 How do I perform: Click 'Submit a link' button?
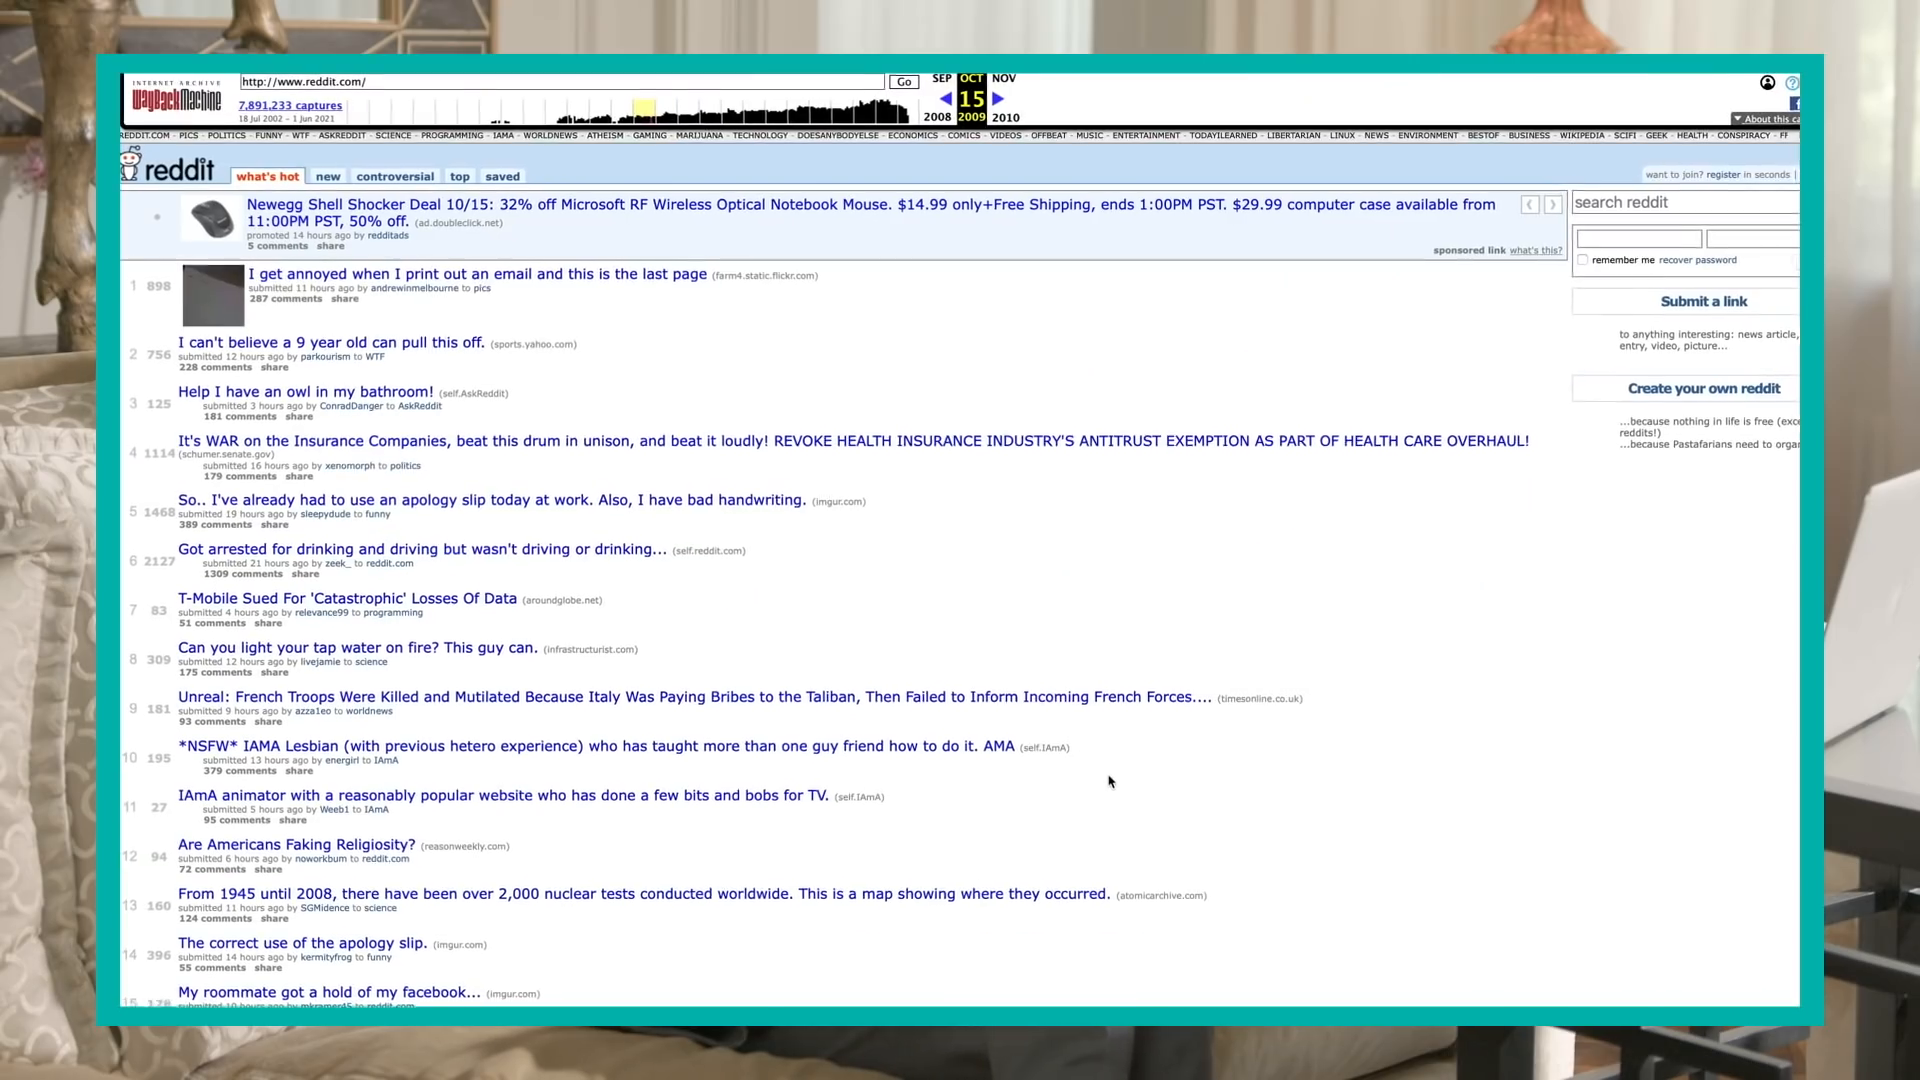click(1702, 301)
